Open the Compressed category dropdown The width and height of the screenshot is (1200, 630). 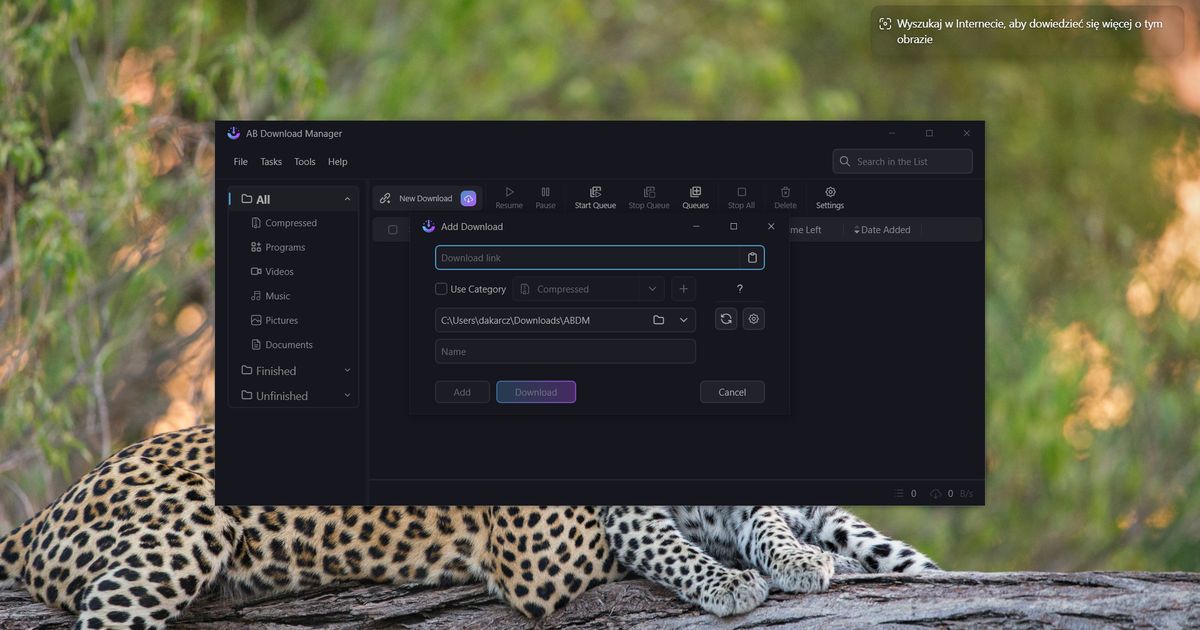(652, 288)
